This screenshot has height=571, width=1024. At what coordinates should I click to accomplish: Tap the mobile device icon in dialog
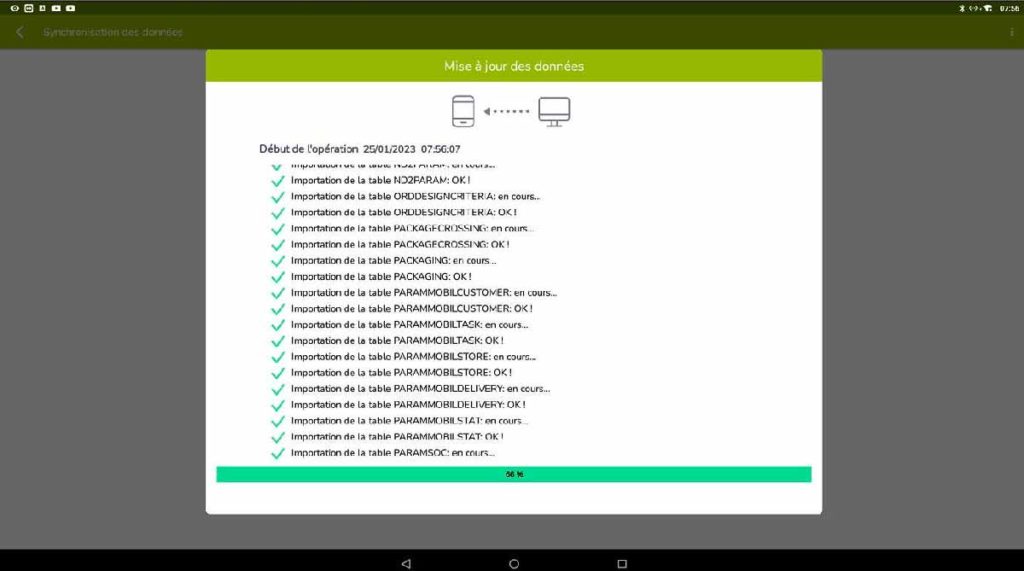tap(463, 111)
